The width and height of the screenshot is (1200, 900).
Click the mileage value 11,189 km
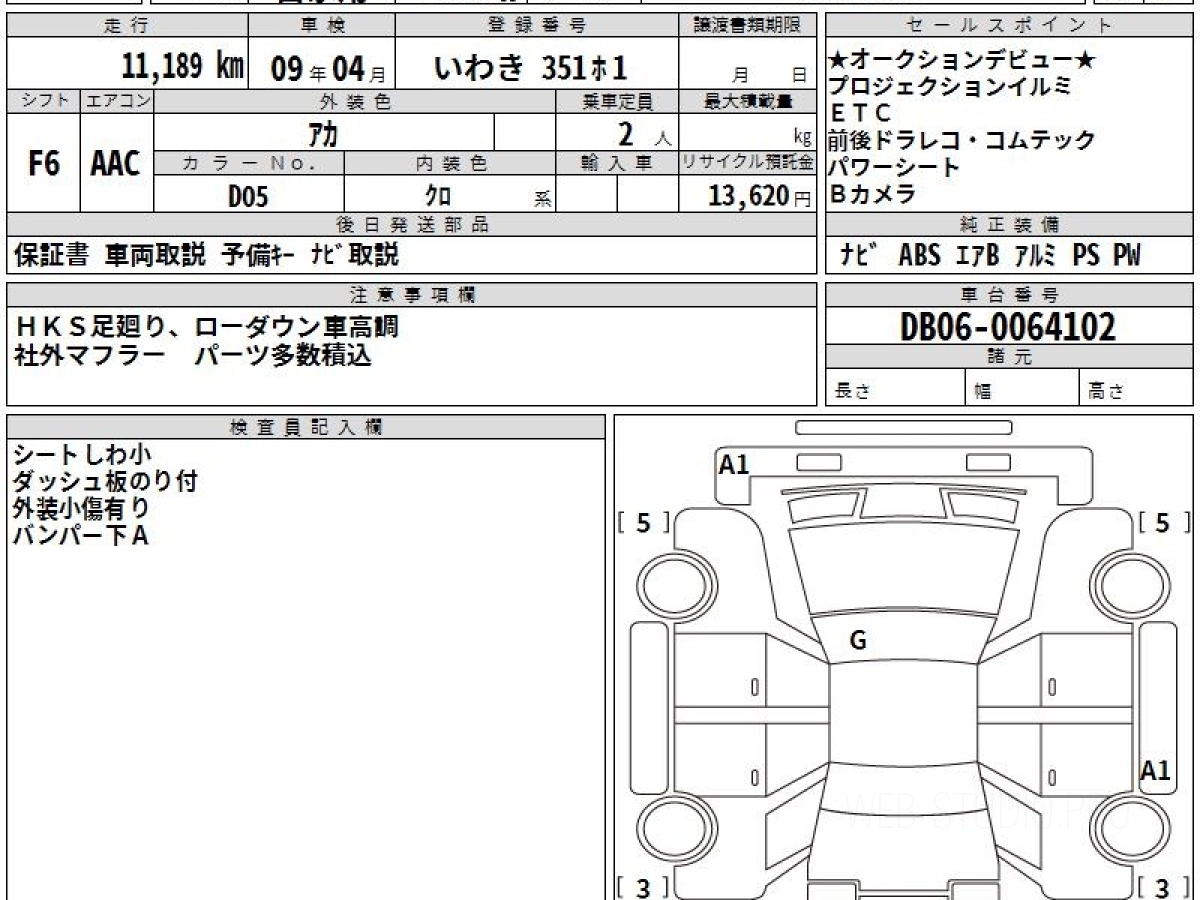point(183,67)
